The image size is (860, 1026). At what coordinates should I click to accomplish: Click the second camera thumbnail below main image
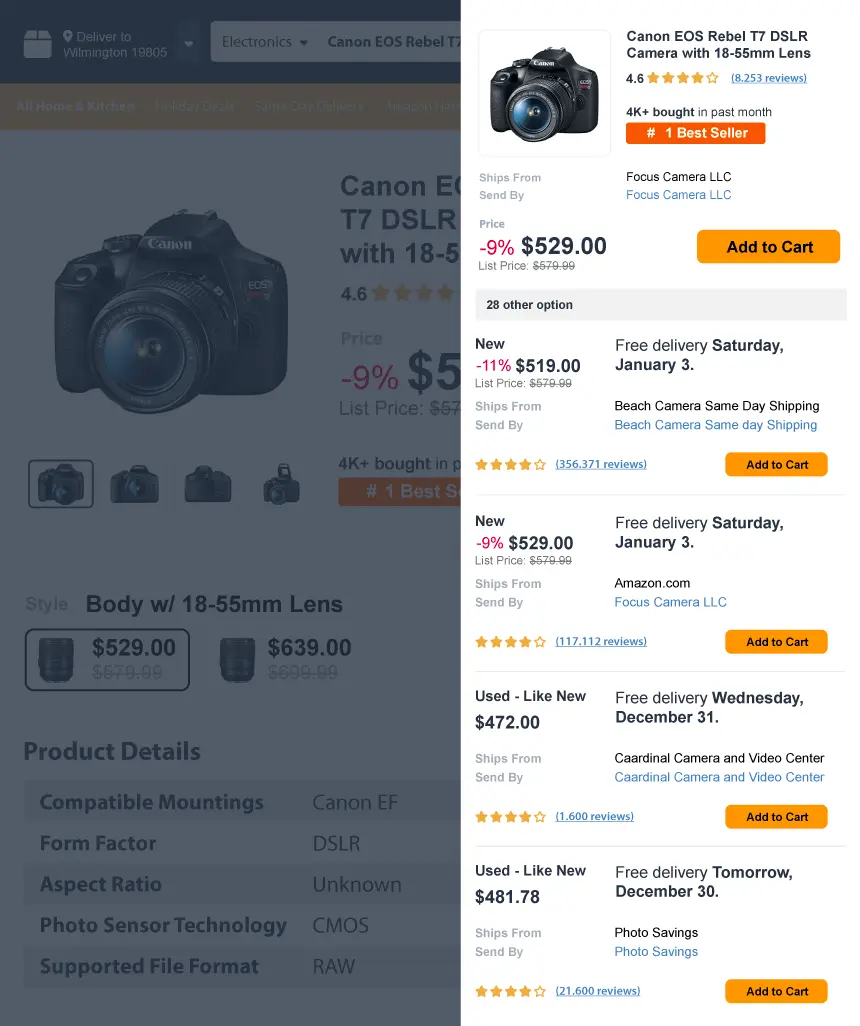click(x=134, y=484)
